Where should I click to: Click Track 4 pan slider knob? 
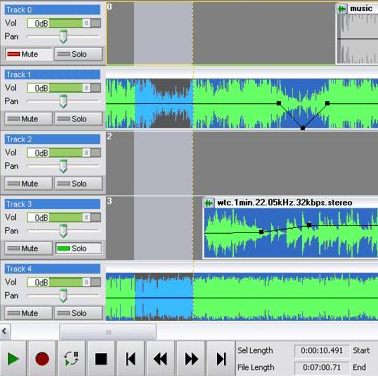[63, 295]
